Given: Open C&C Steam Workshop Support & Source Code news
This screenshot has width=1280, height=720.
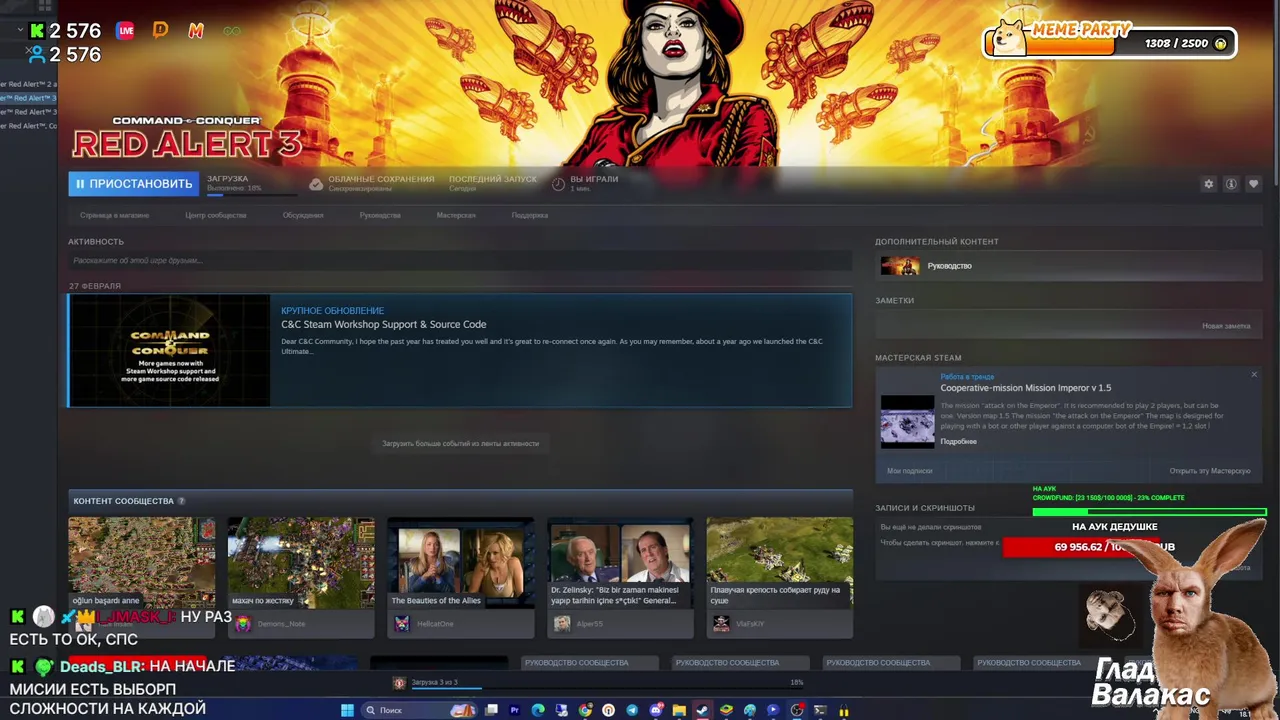Looking at the screenshot, I should point(384,324).
